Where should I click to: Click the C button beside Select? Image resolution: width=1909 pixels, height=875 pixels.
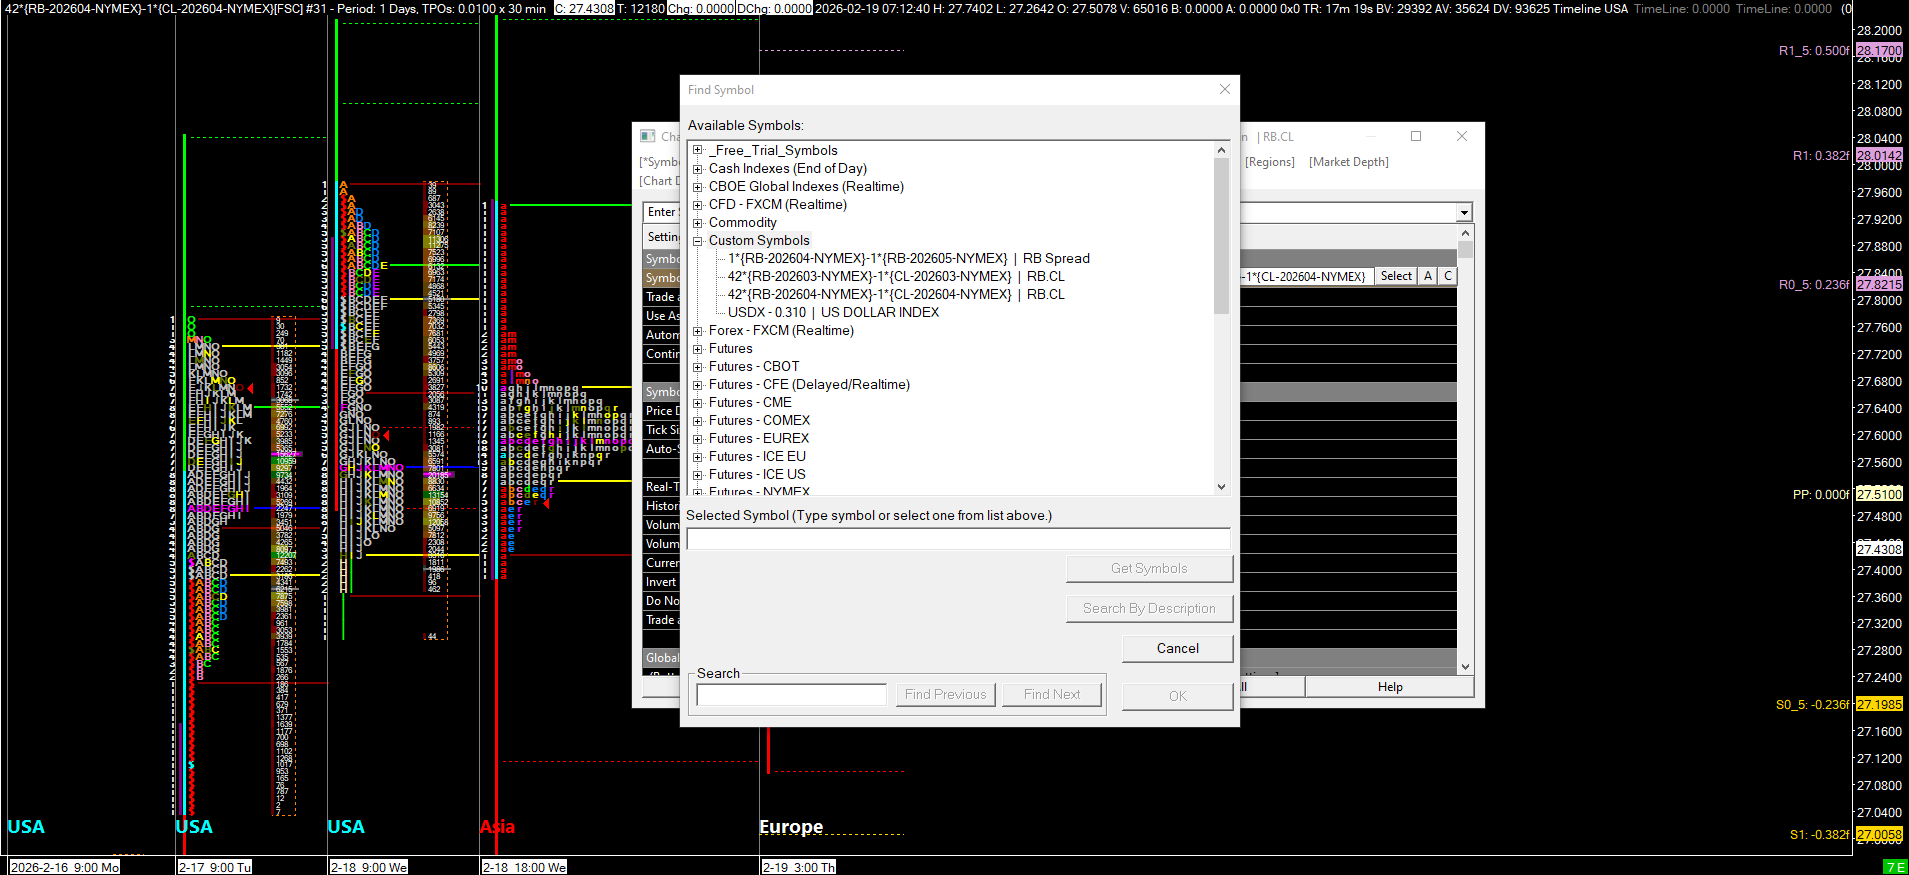pyautogui.click(x=1448, y=276)
